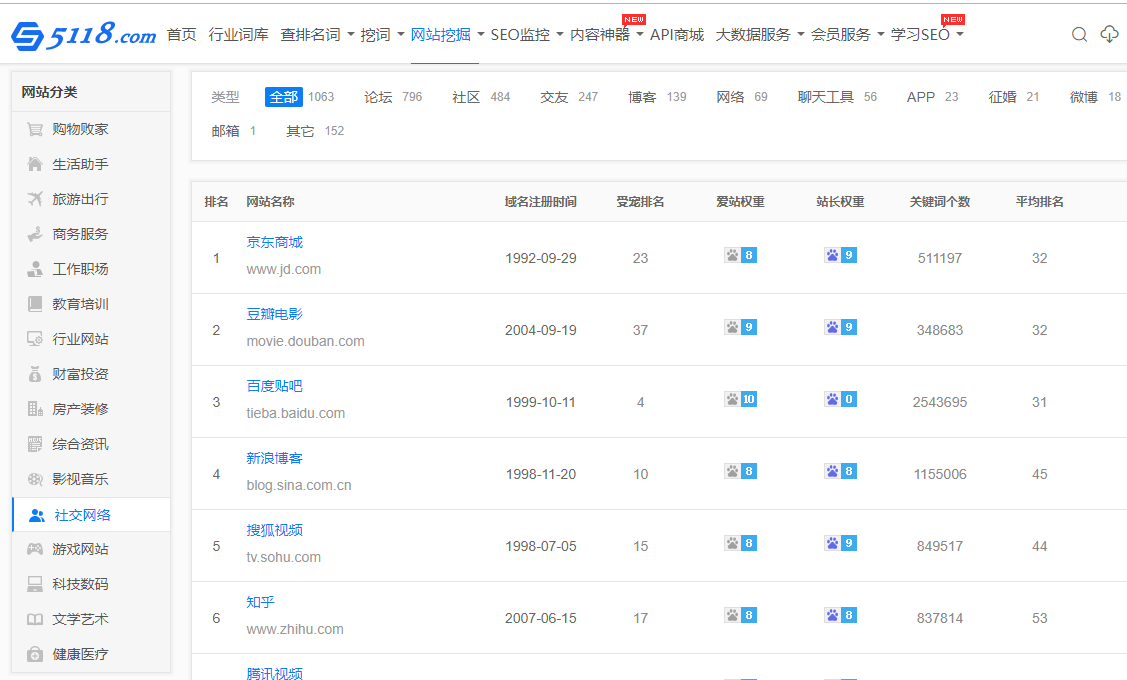Filter by 社区 type
Viewport: 1127px width, 680px height.
pyautogui.click(x=466, y=97)
